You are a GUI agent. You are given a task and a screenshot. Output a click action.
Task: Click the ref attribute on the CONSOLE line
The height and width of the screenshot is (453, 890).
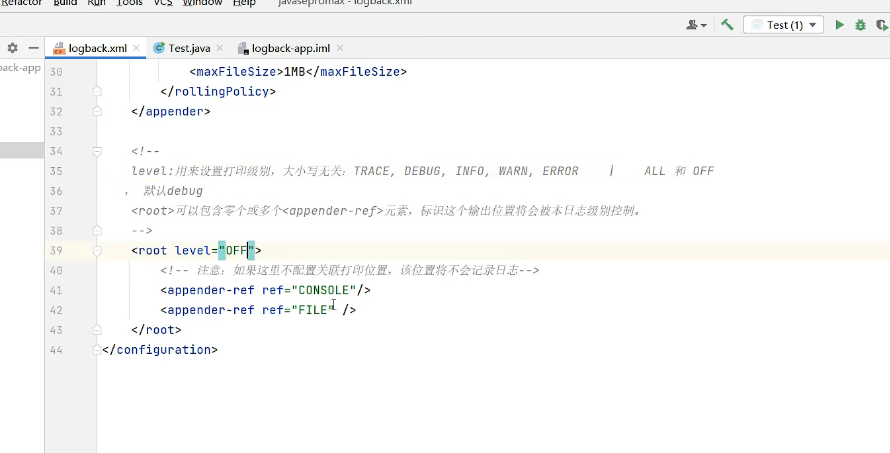point(272,290)
